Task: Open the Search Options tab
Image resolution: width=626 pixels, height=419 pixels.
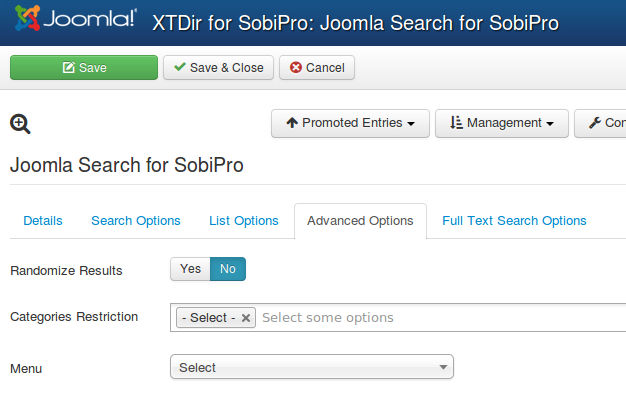Action: coord(136,221)
